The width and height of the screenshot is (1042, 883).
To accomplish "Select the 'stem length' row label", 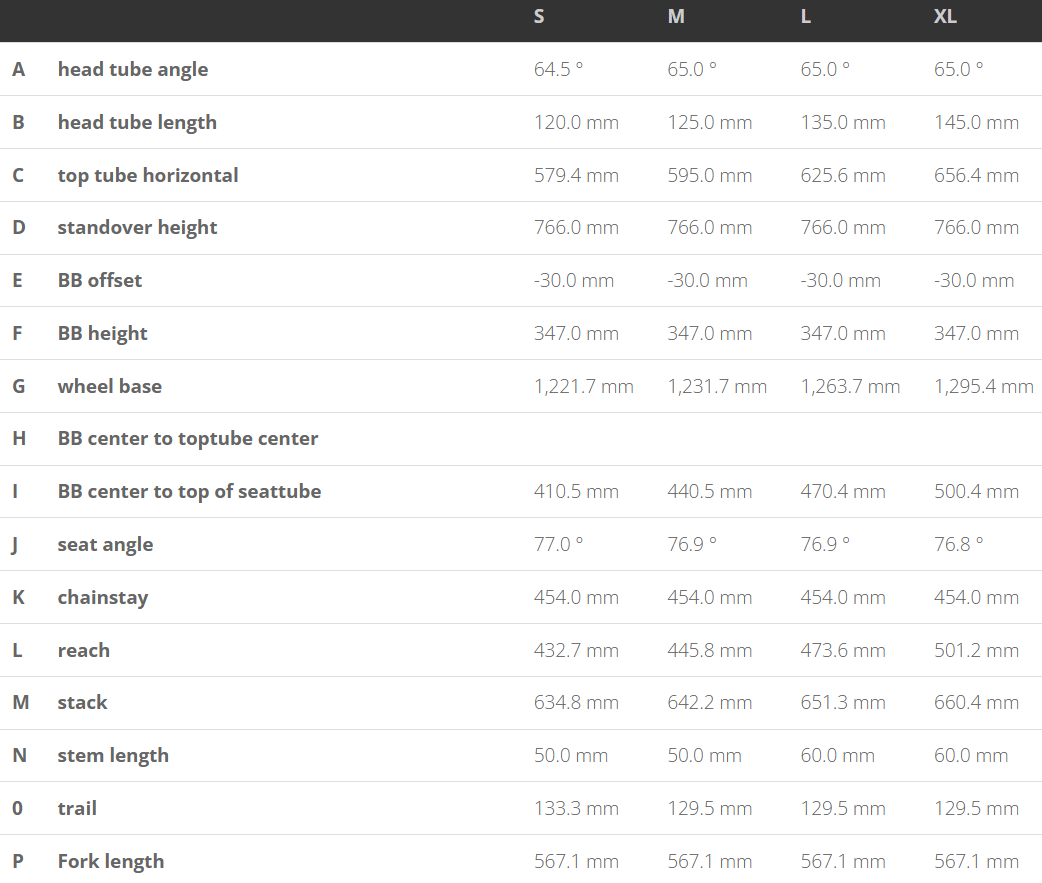I will coord(113,755).
